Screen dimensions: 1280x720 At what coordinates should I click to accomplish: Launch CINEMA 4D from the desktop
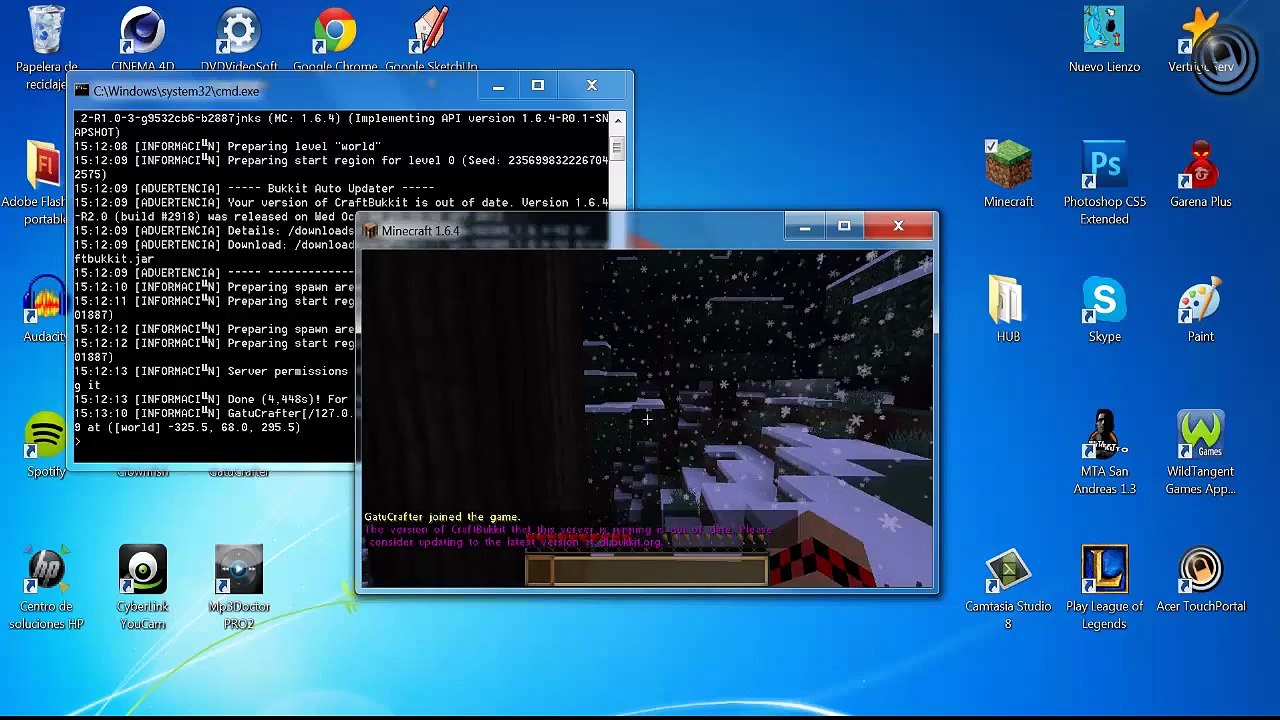tap(142, 30)
